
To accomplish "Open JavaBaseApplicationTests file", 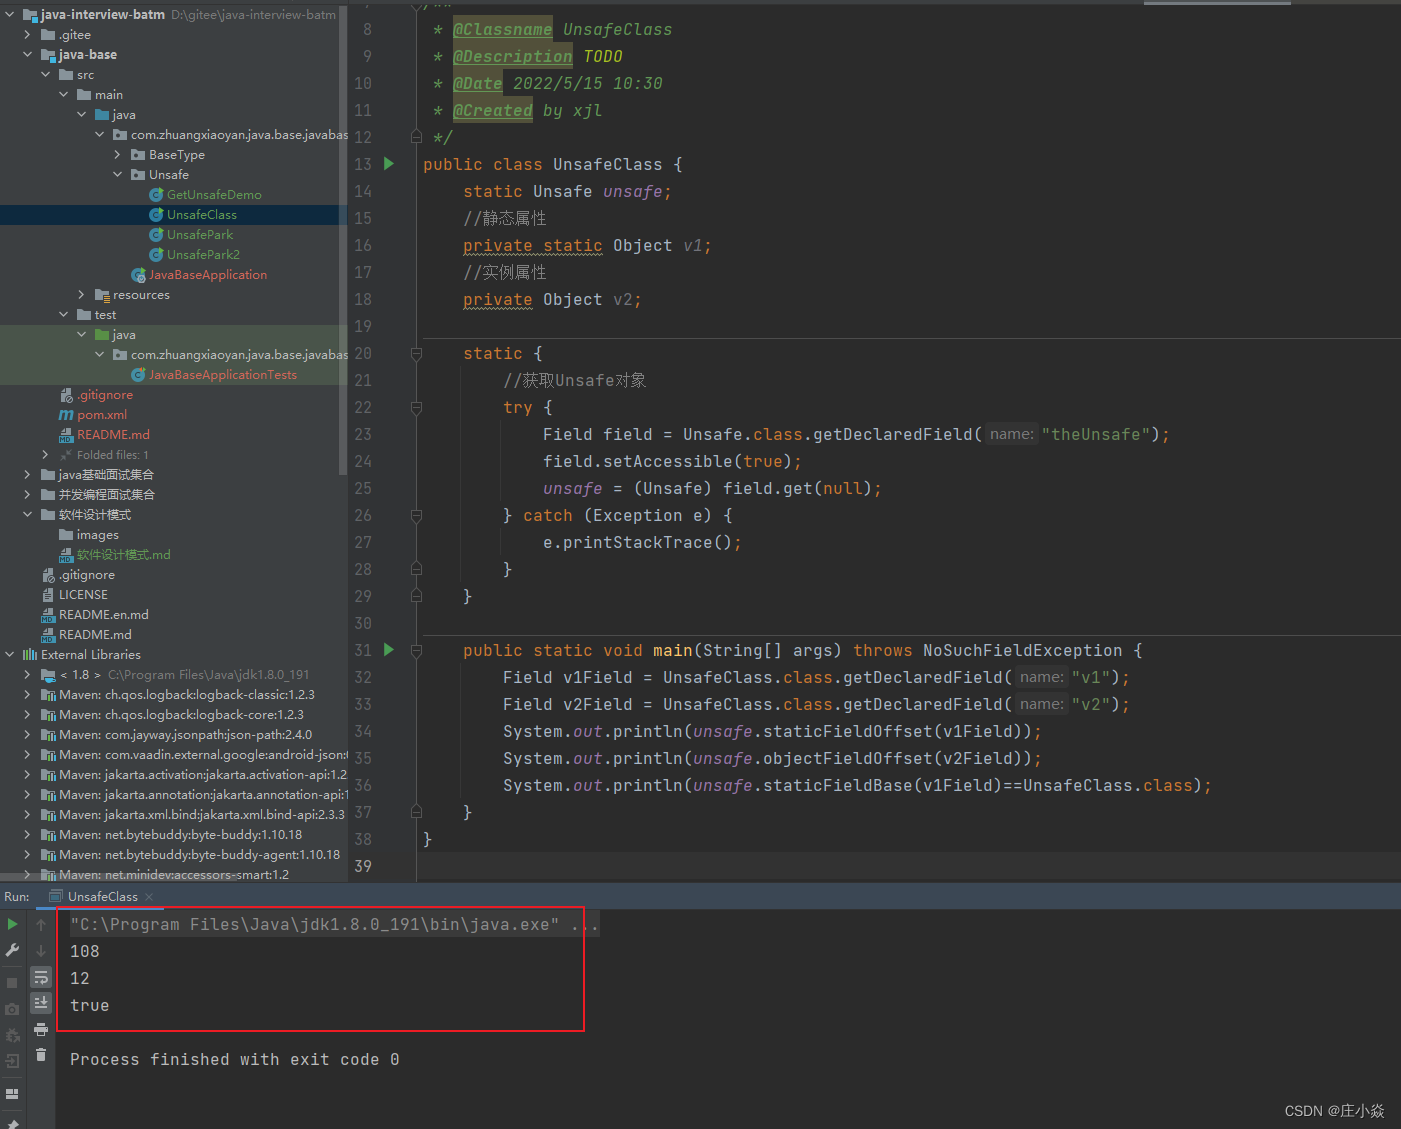I will [222, 375].
